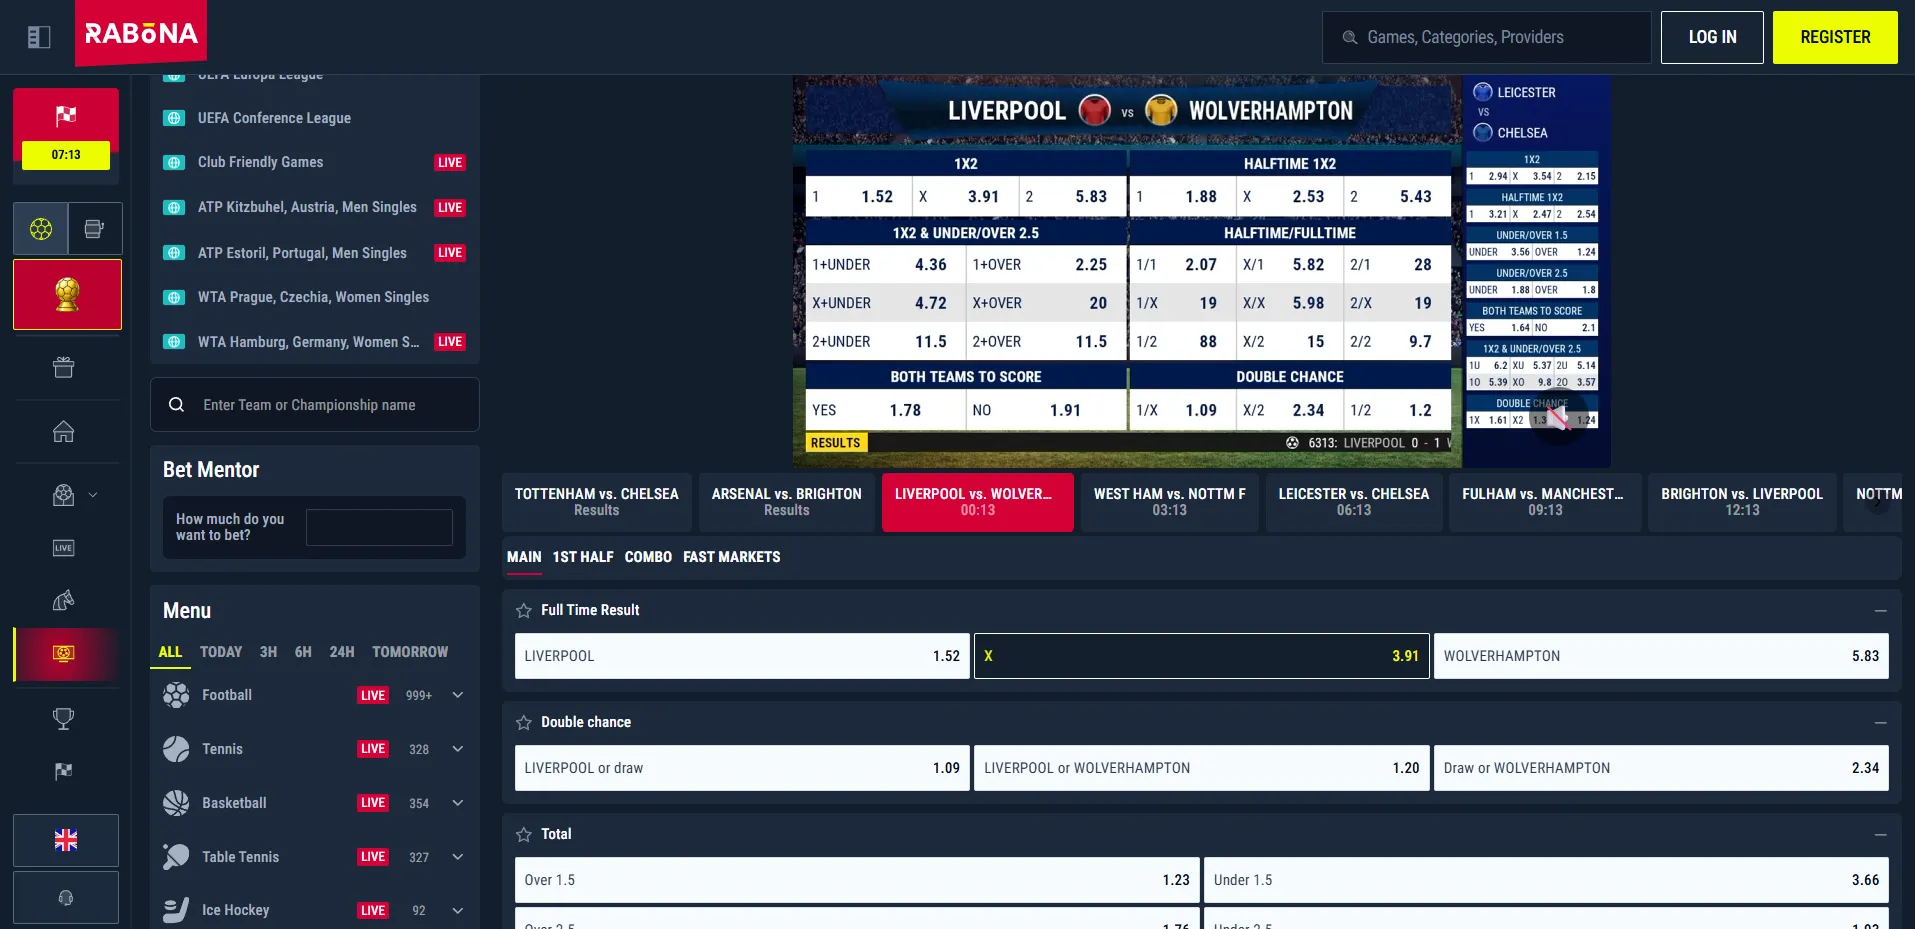Change language via UK flag icon

click(66, 840)
